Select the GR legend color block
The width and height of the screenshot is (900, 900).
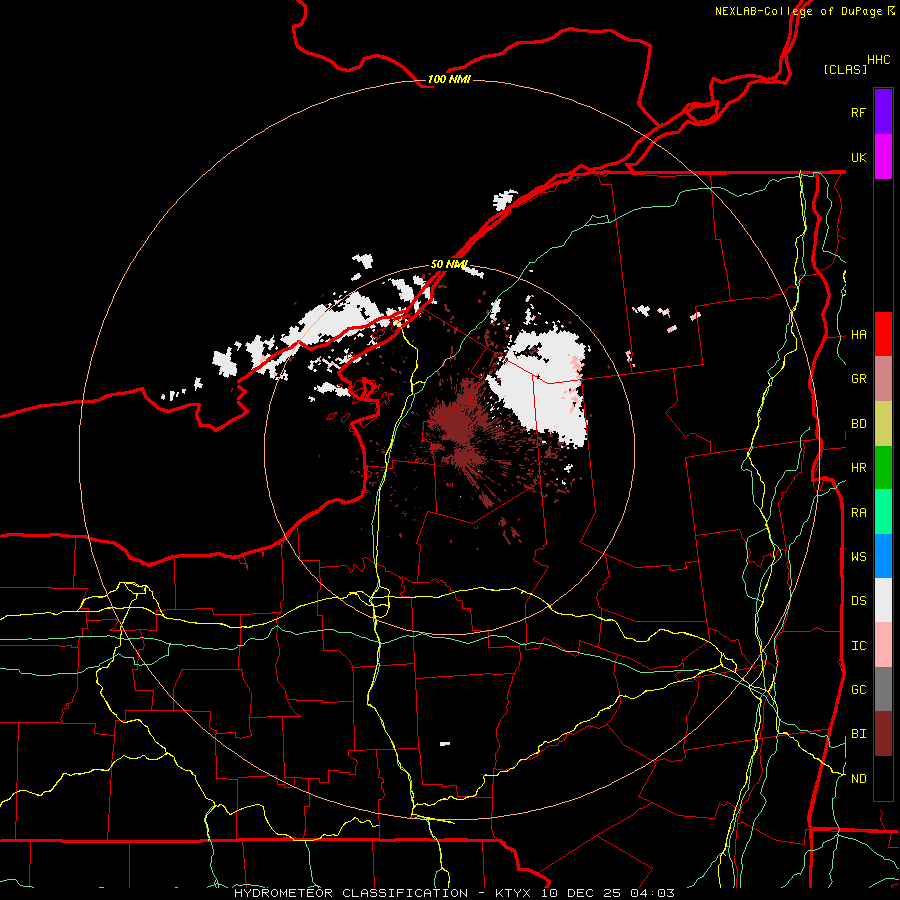pyautogui.click(x=883, y=379)
